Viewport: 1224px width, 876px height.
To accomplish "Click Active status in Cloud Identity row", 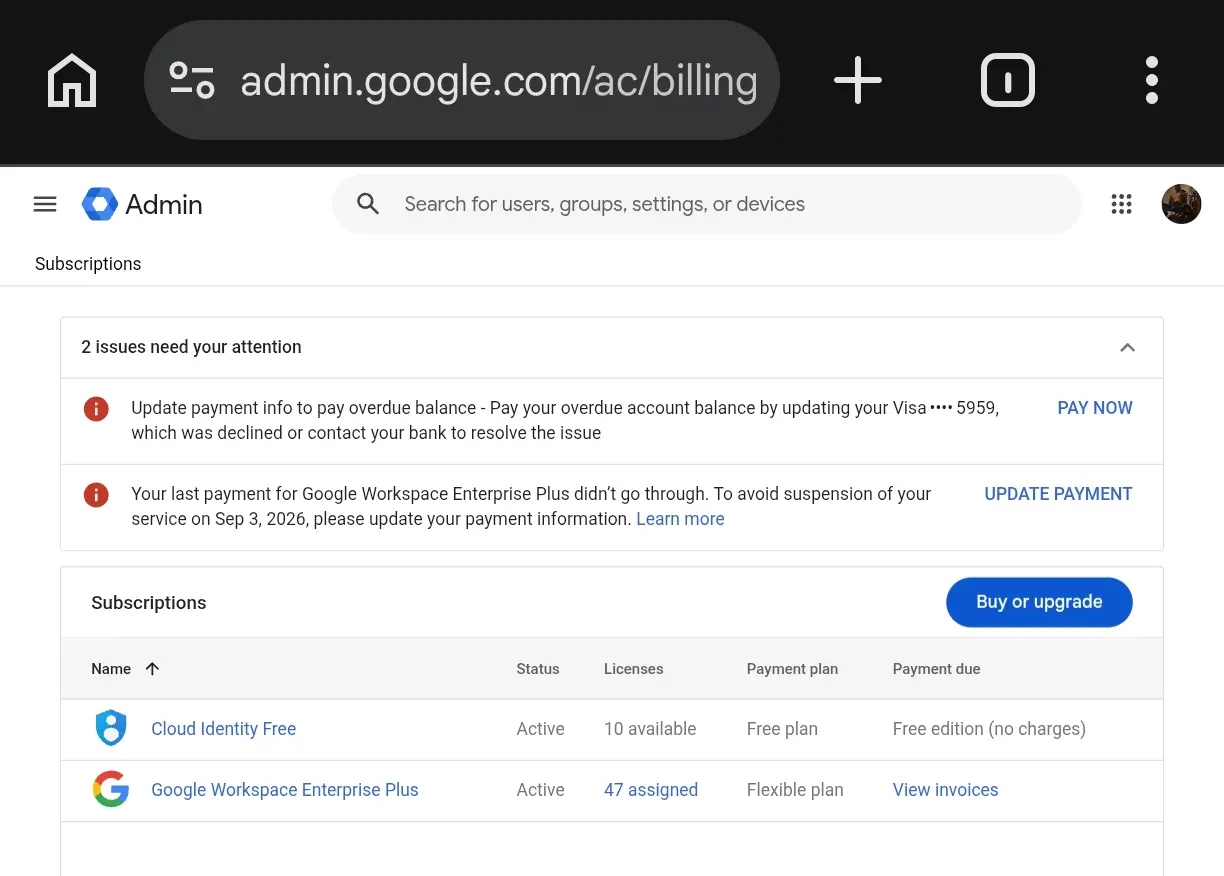I will tap(540, 729).
